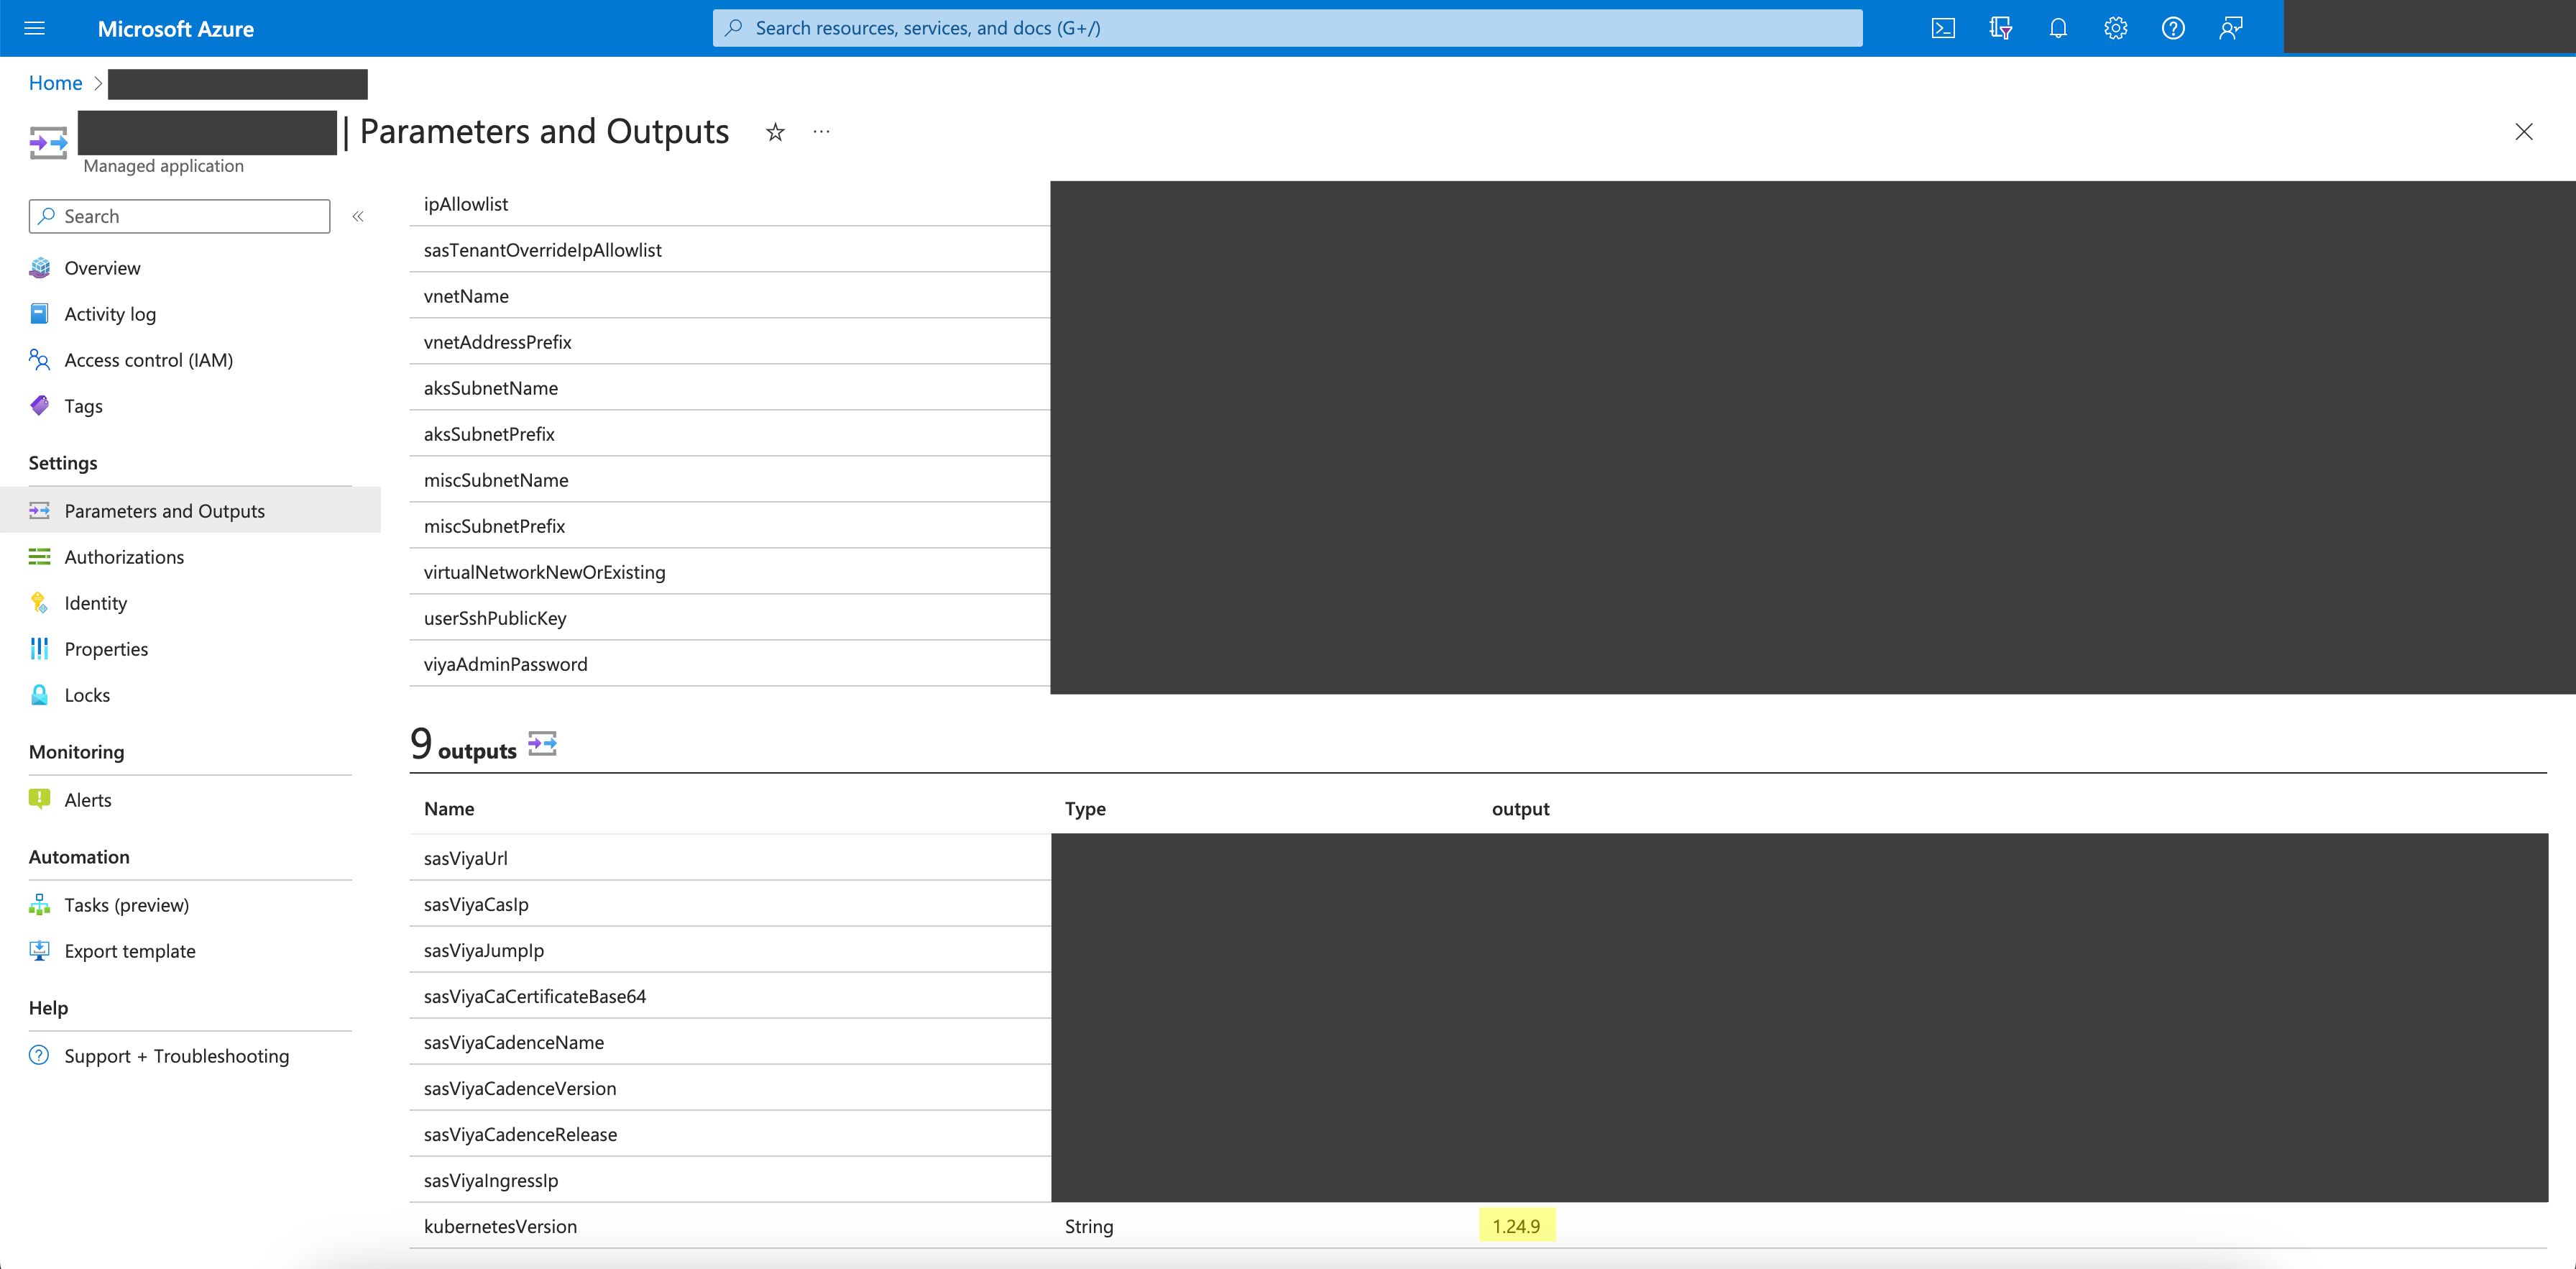2576x1269 pixels.
Task: Click the help question mark icon
Action: click(2173, 28)
